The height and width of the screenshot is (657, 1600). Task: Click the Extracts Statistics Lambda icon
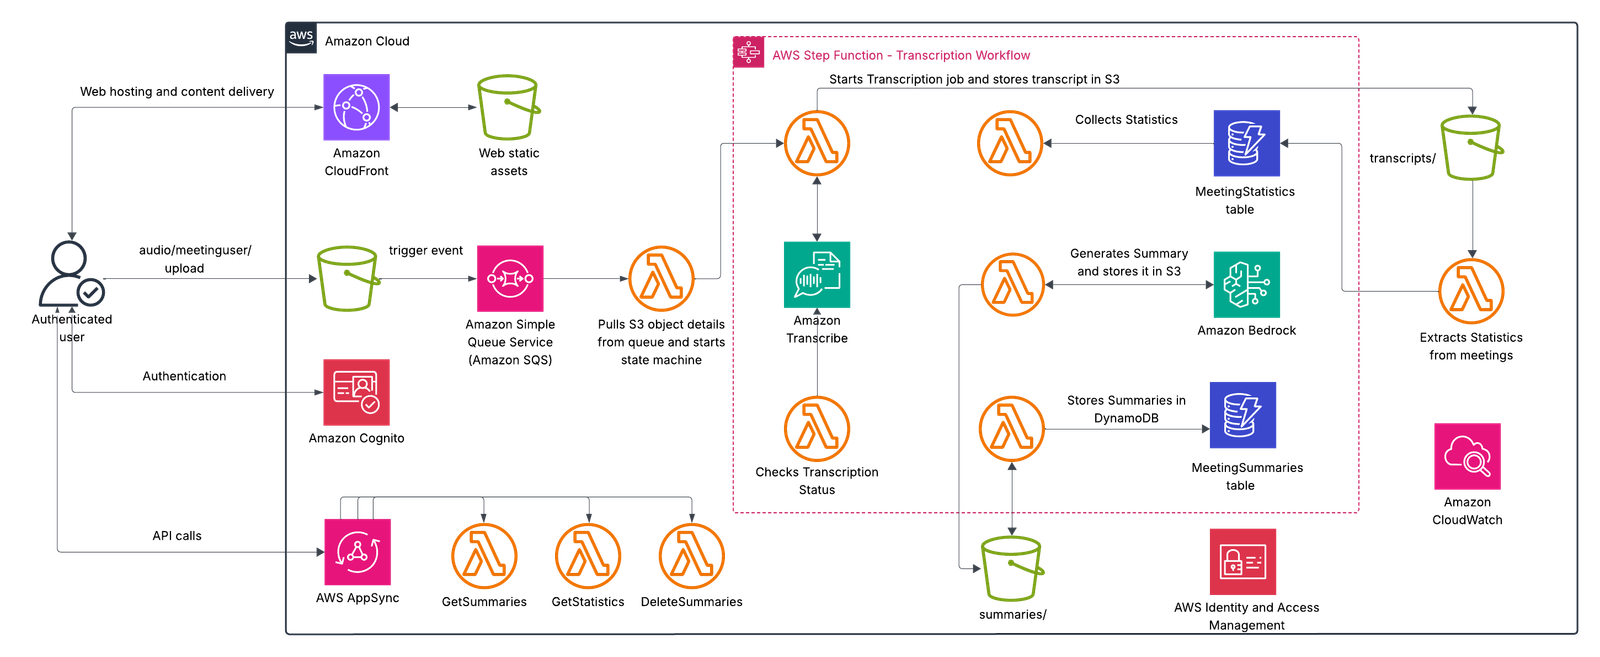coord(1471,291)
